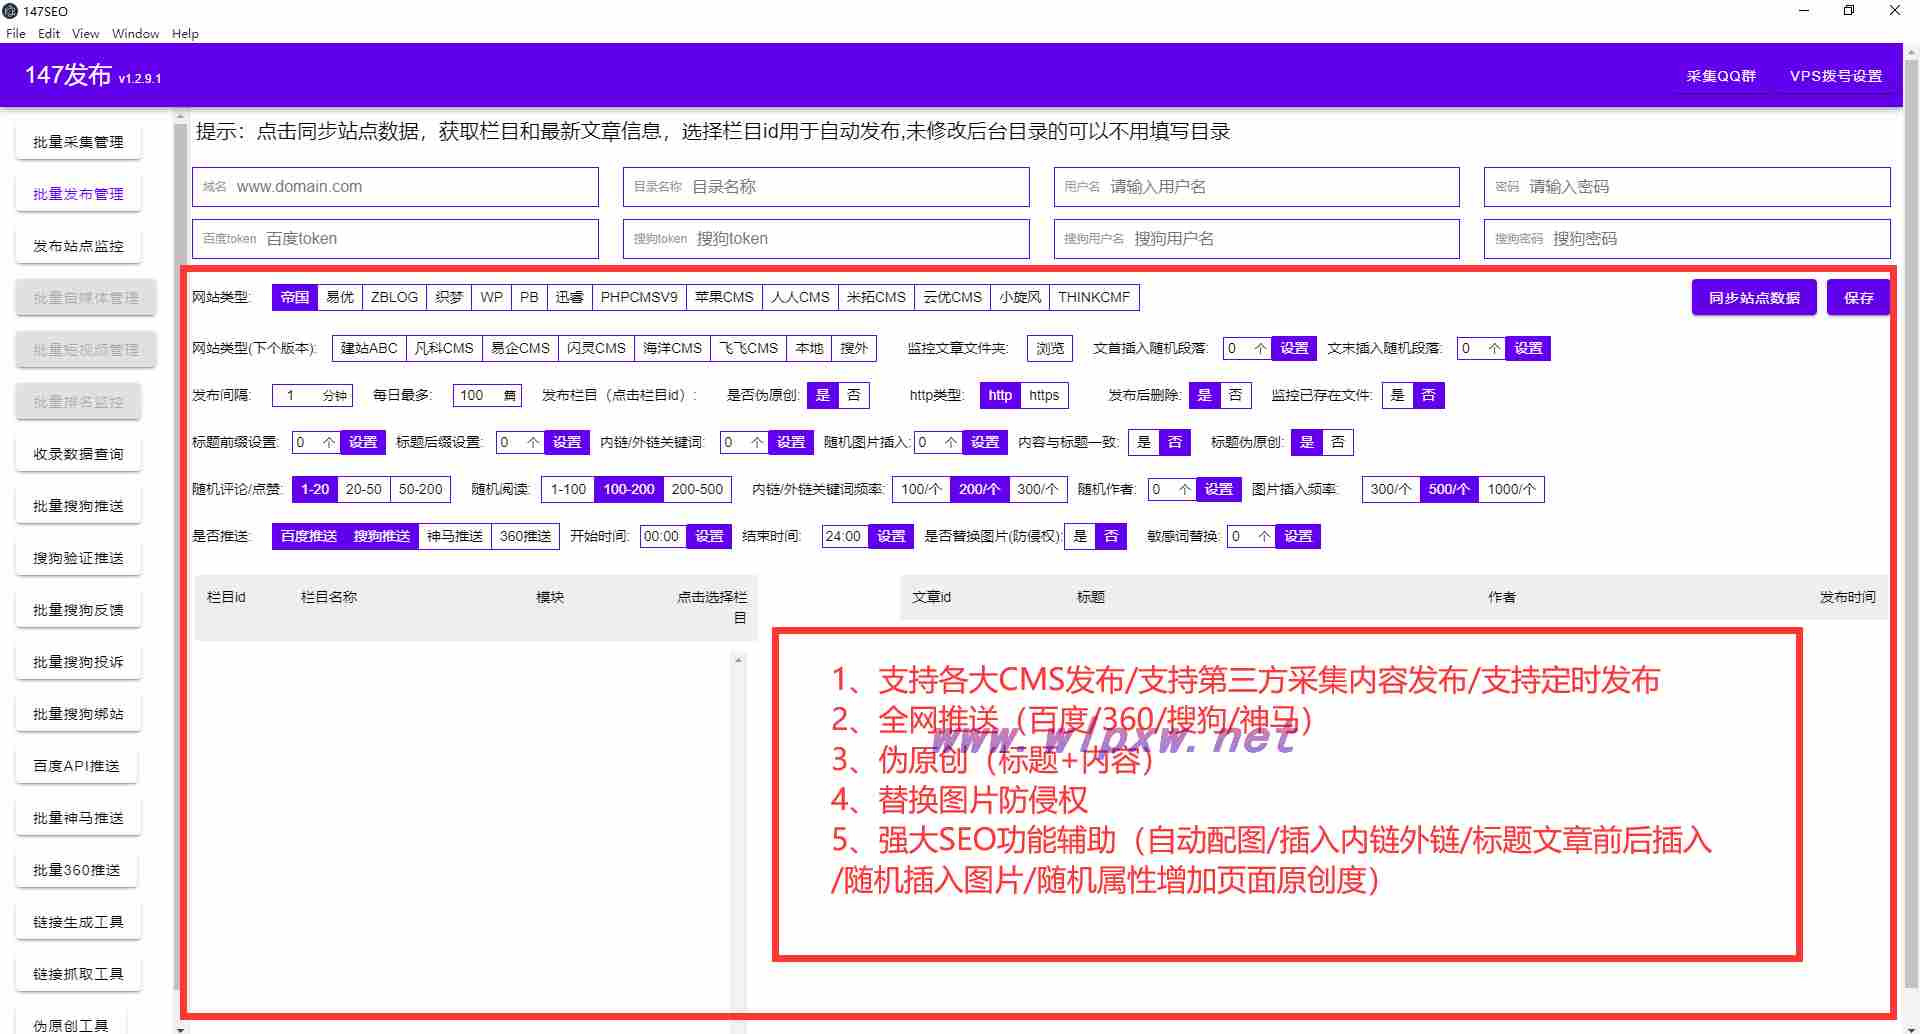
Task: Click 设置 next to 文首插入随机段落
Action: tap(1294, 348)
